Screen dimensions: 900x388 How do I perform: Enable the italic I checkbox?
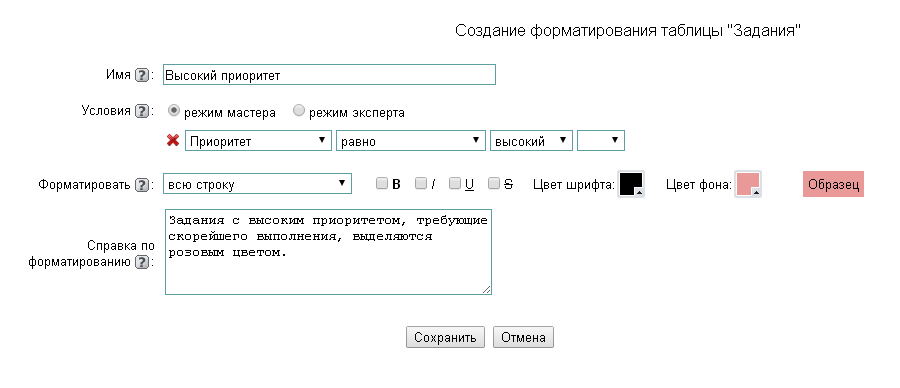tap(421, 184)
